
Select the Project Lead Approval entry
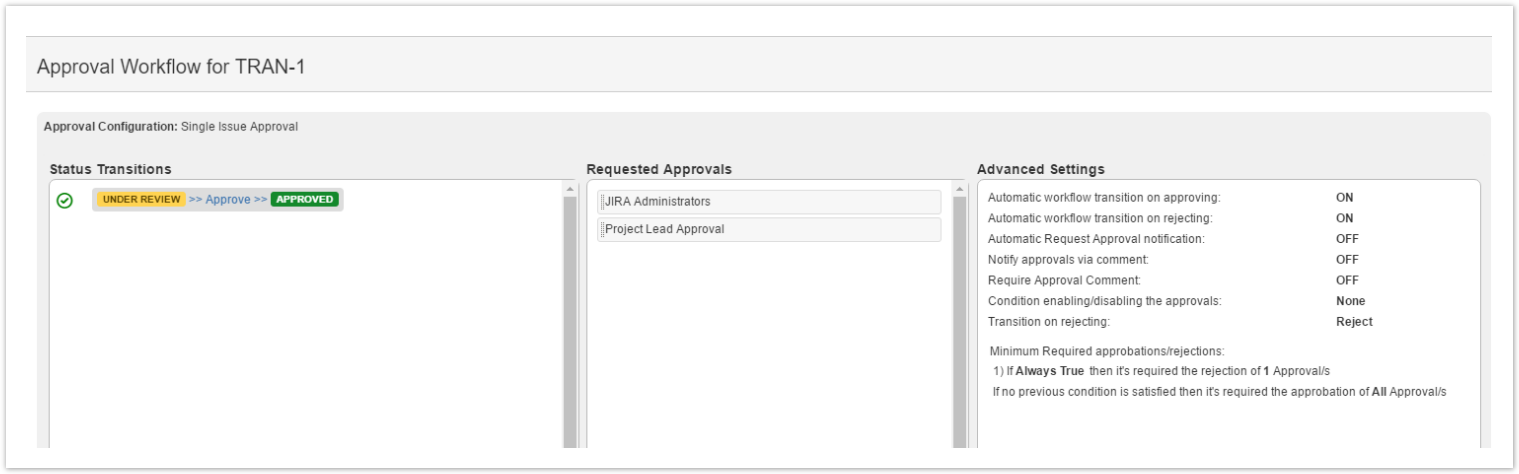click(770, 230)
